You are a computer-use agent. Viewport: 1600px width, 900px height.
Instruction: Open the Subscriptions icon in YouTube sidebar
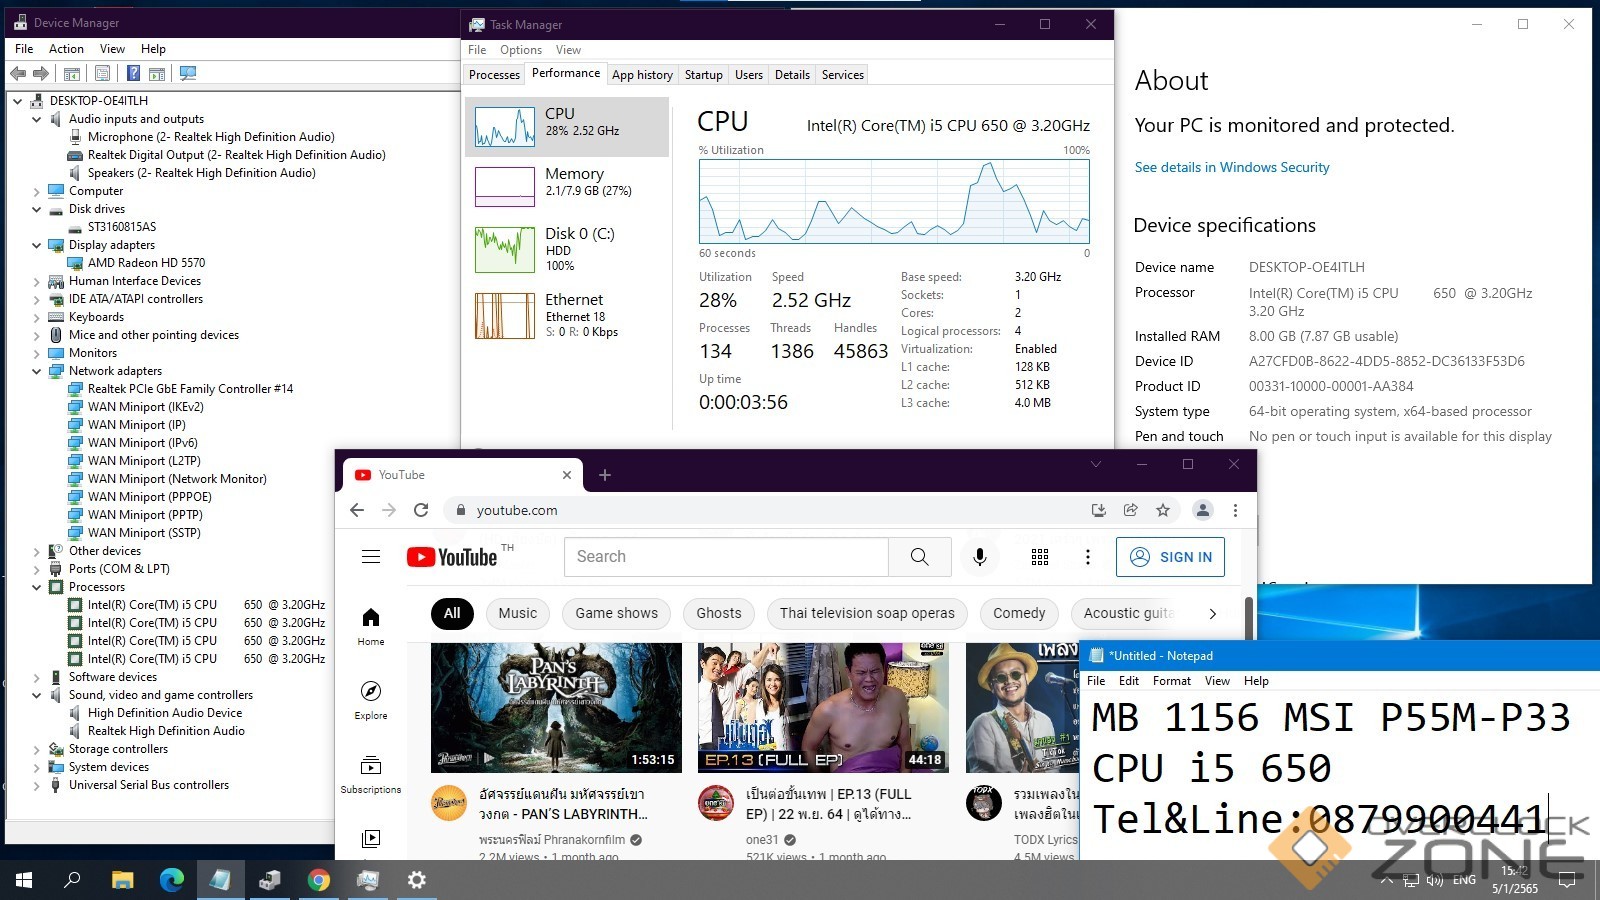coord(371,767)
